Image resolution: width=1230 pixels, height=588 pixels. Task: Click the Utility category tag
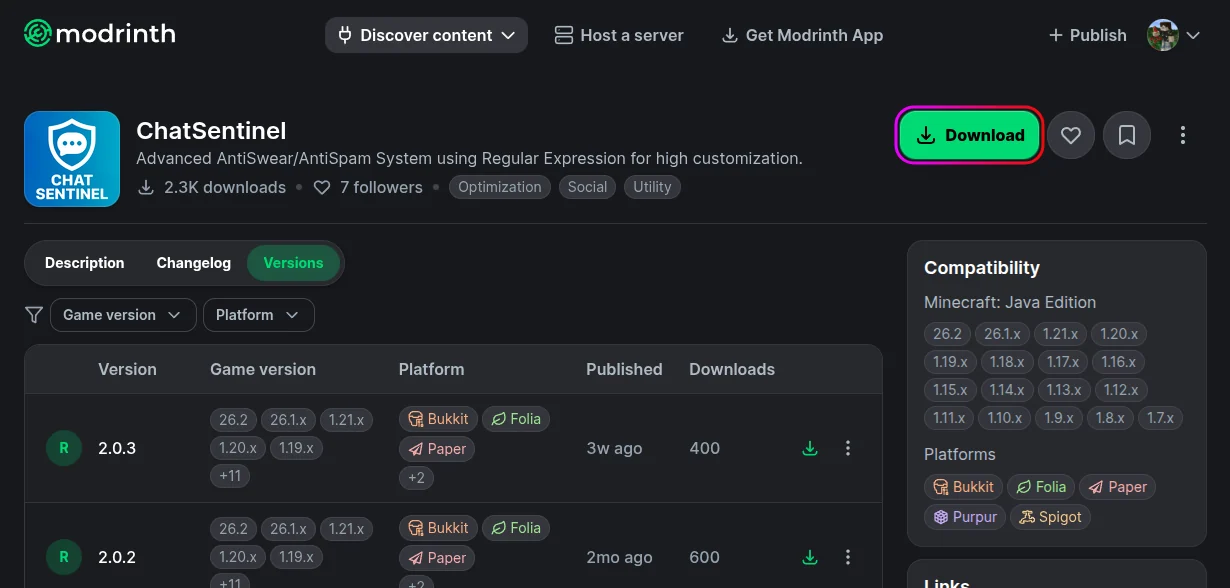(x=652, y=187)
